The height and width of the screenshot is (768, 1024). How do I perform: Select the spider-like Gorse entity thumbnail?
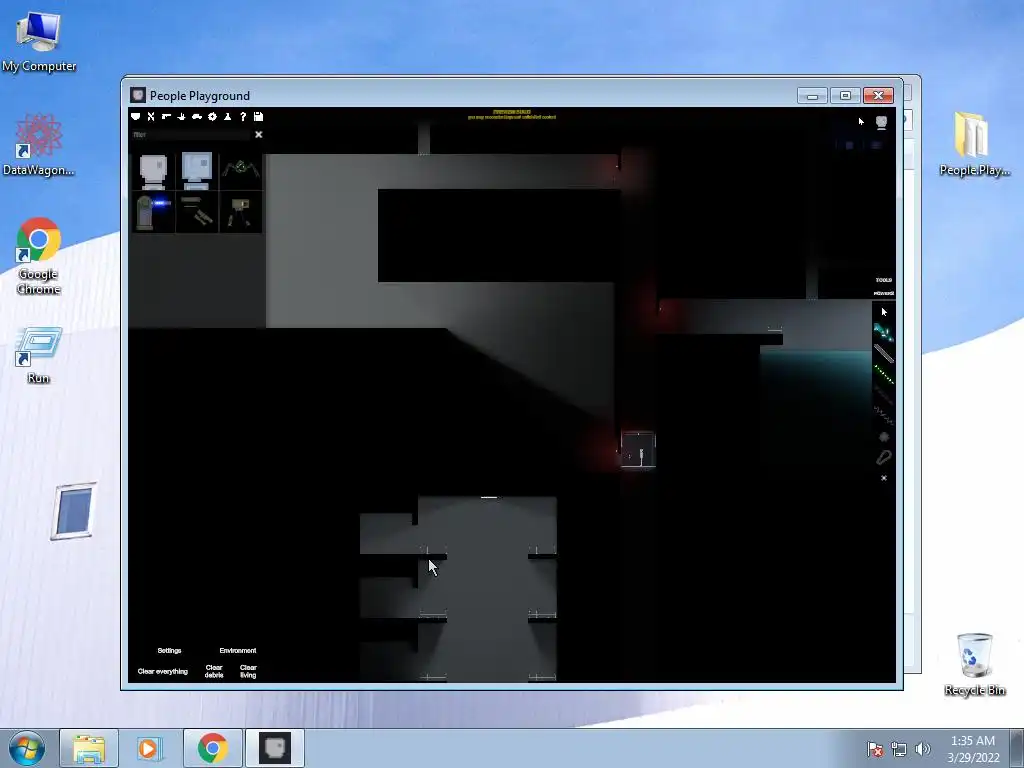tap(240, 171)
